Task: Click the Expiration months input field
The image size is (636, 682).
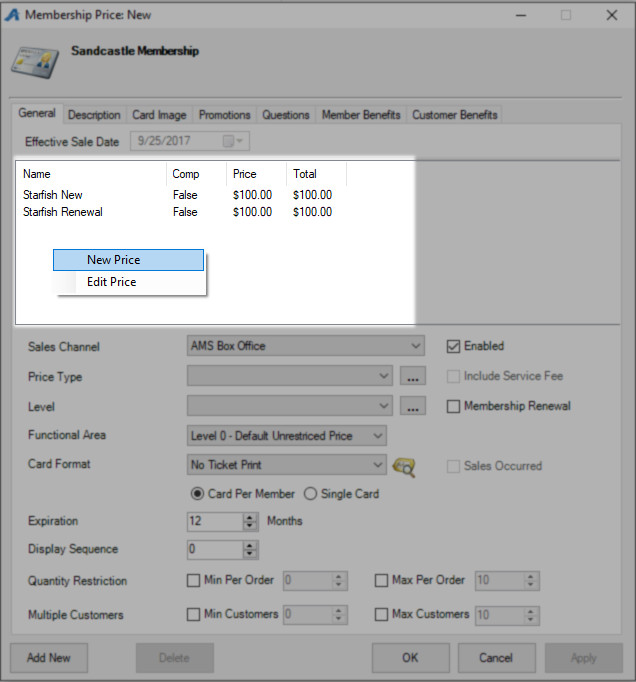Action: point(215,522)
